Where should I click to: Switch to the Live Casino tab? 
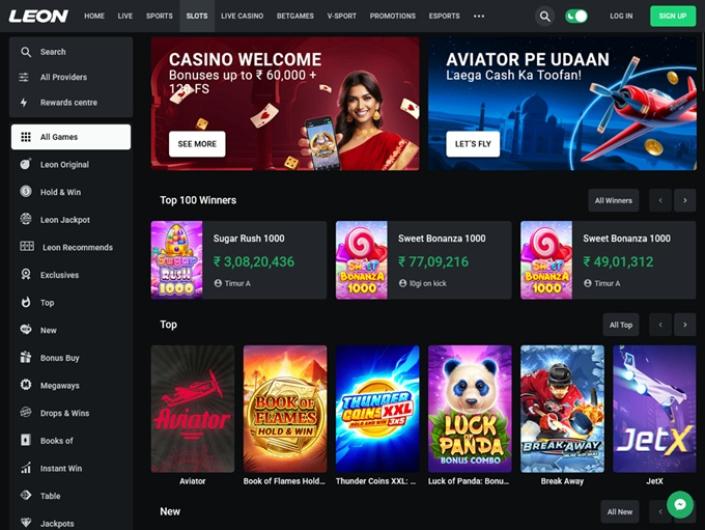[x=242, y=16]
